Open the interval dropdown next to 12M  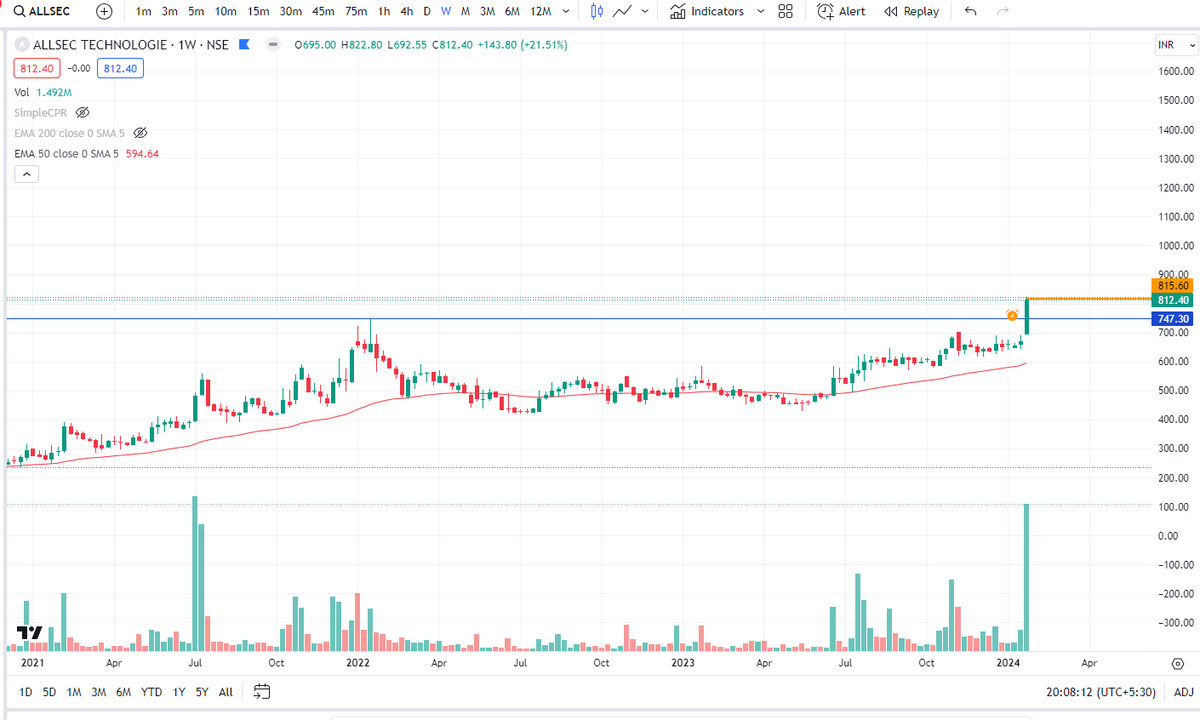coord(565,11)
